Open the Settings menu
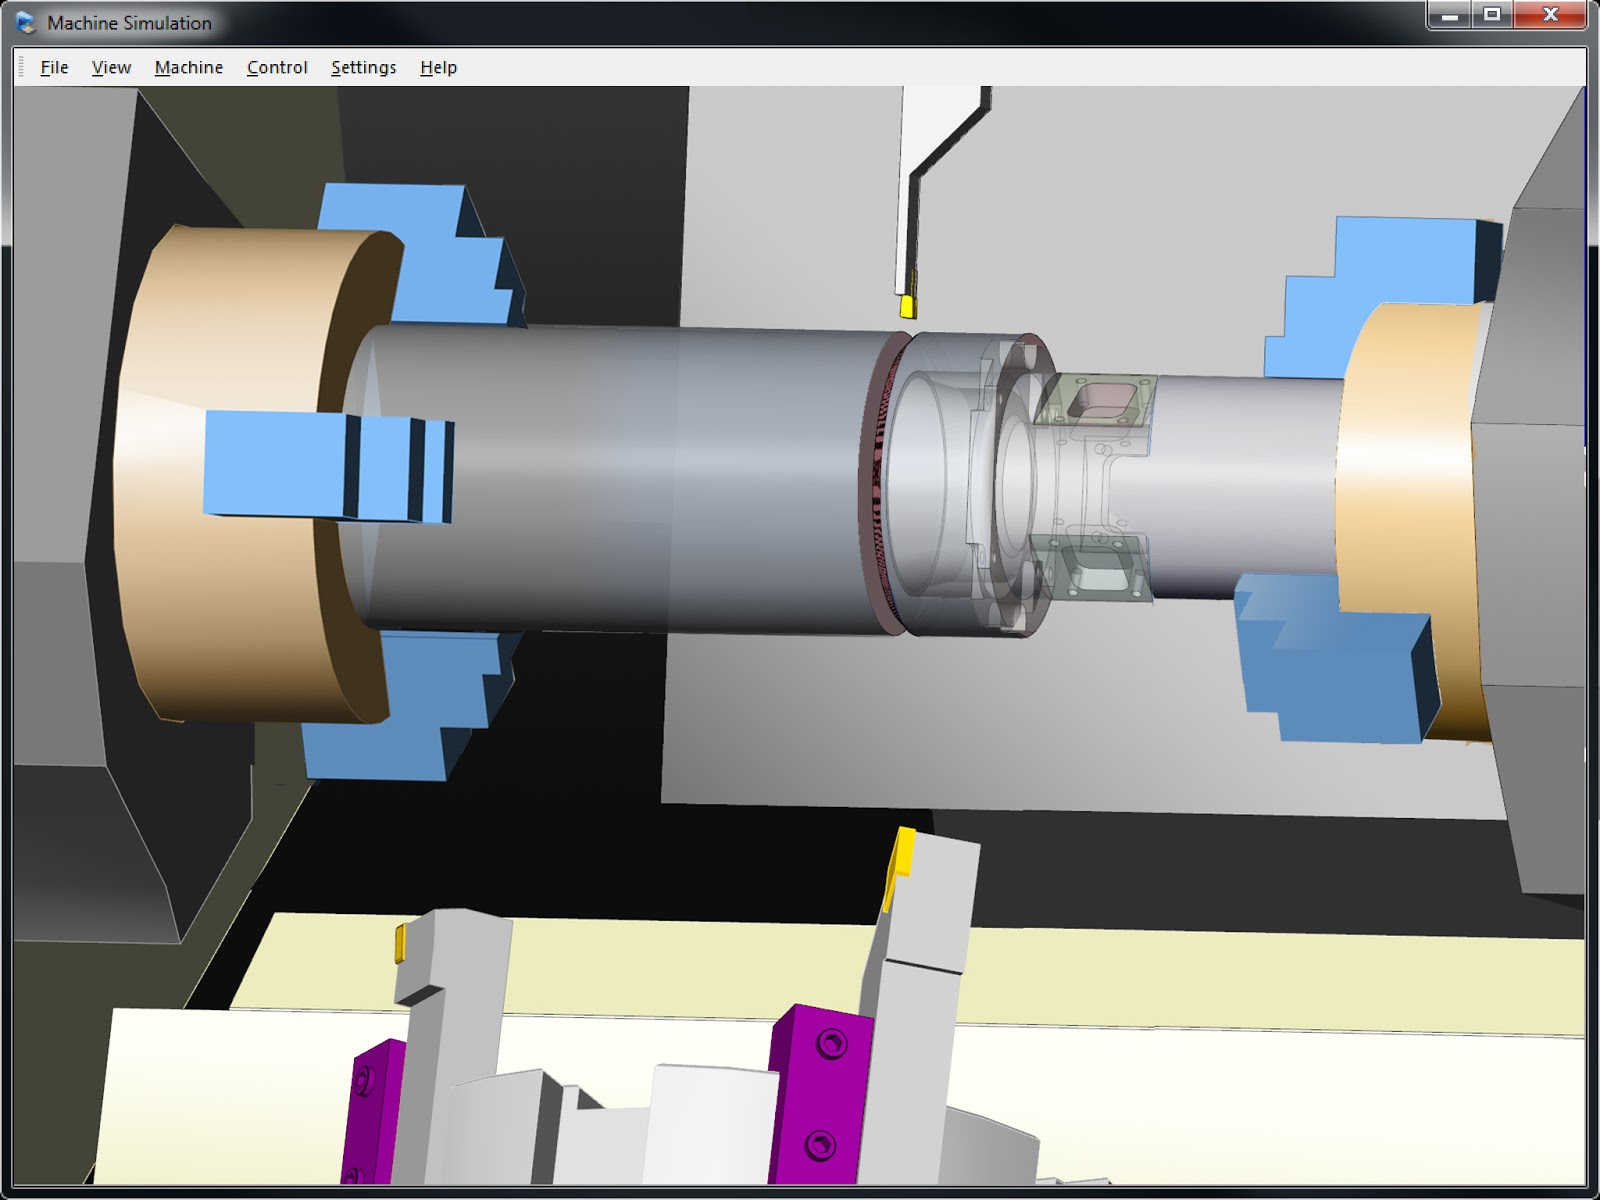This screenshot has width=1600, height=1200. pyautogui.click(x=362, y=67)
